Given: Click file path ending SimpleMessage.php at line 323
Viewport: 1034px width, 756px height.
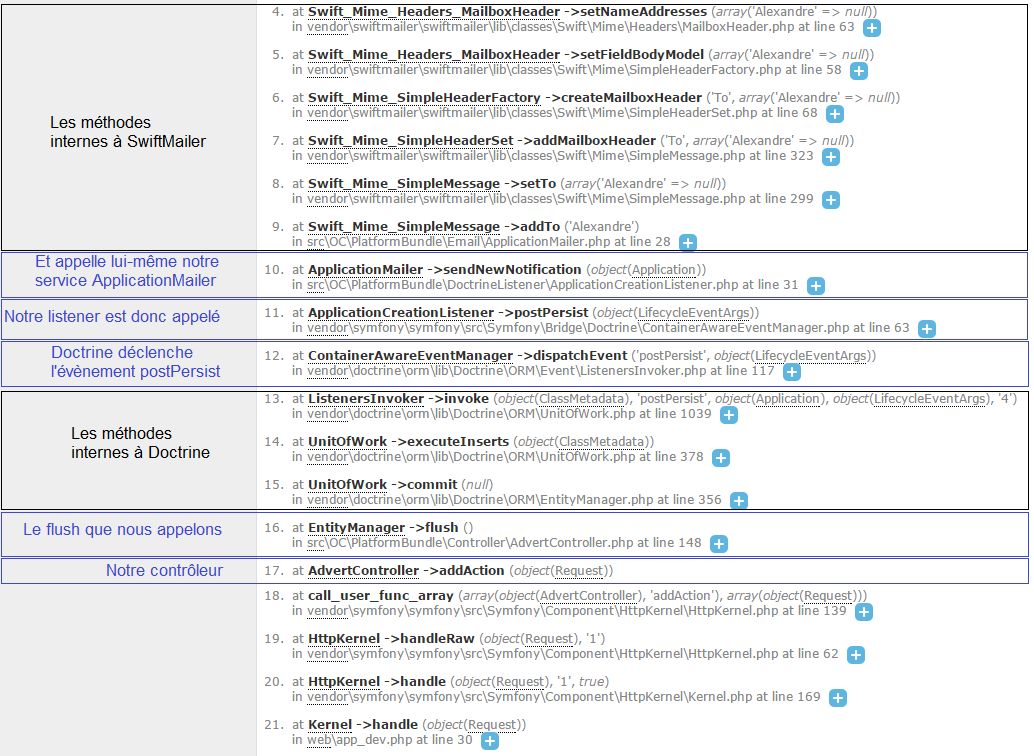Looking at the screenshot, I should click(x=526, y=156).
